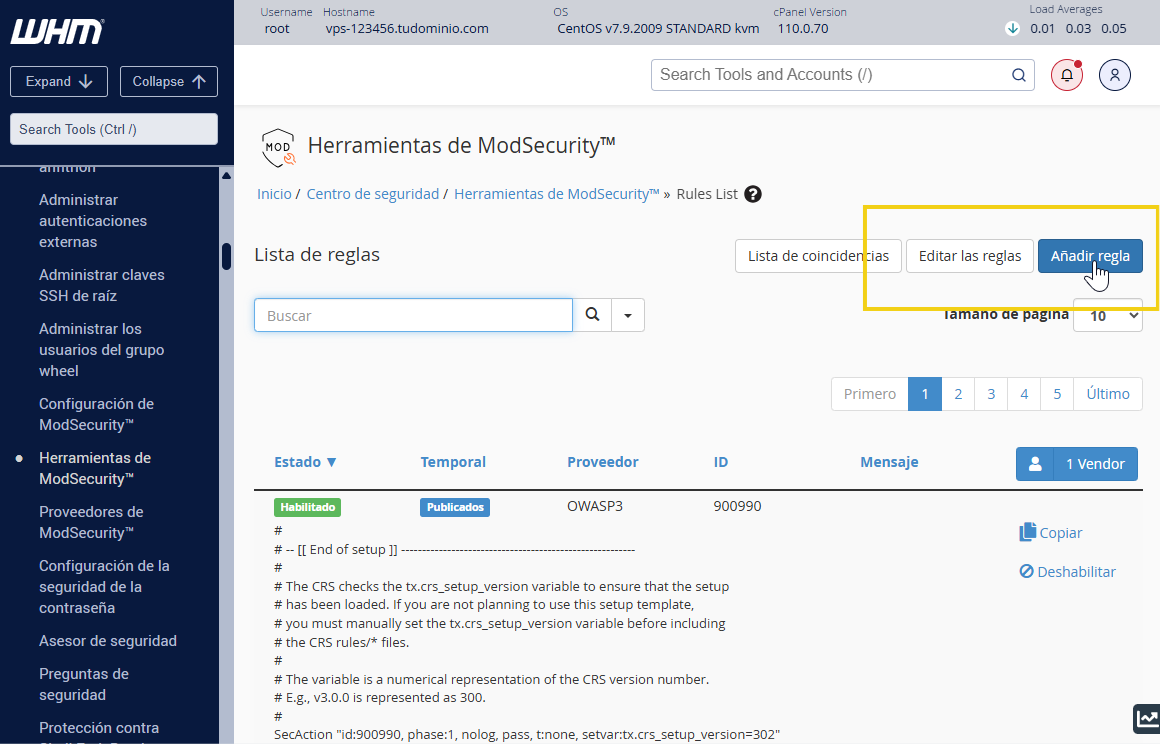Open Administrar los usuarios del grupo wheel
Image resolution: width=1160 pixels, height=744 pixels.
pyautogui.click(x=102, y=350)
